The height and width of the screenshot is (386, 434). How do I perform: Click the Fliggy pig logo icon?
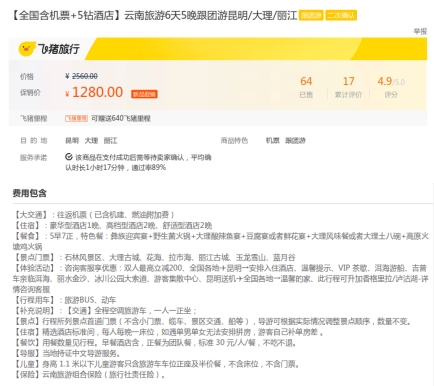click(x=27, y=49)
